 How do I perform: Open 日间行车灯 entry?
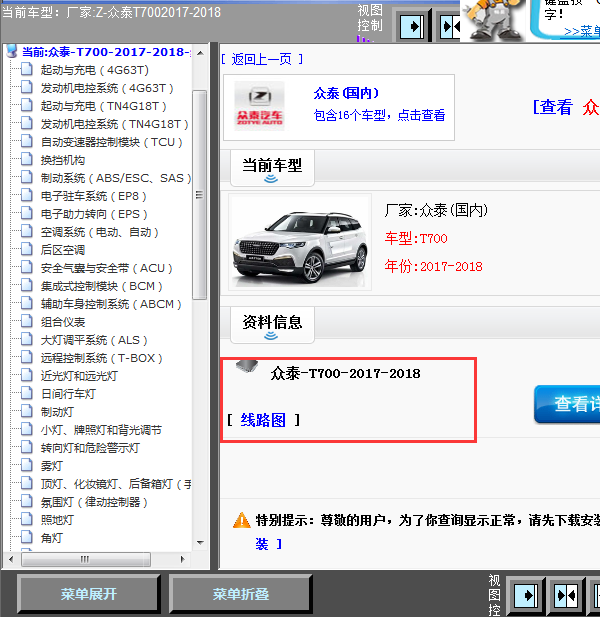[x=68, y=394]
